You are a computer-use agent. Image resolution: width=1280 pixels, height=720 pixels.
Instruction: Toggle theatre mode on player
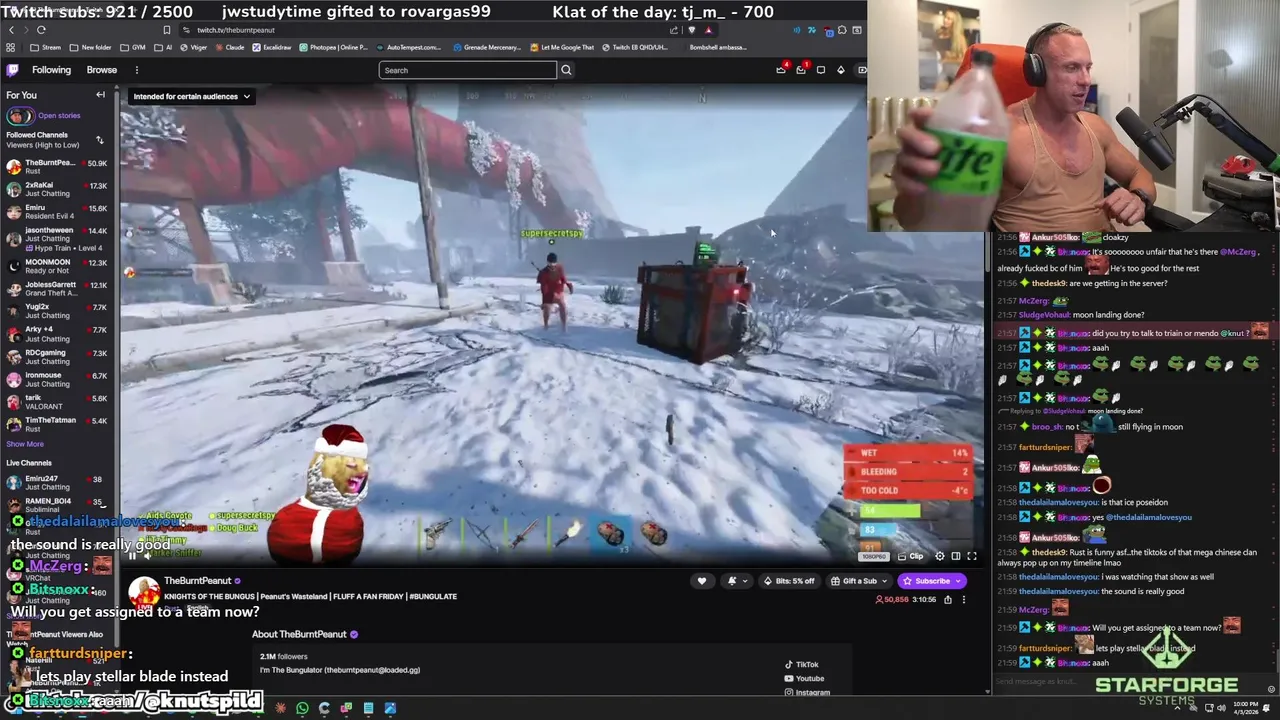click(x=956, y=556)
